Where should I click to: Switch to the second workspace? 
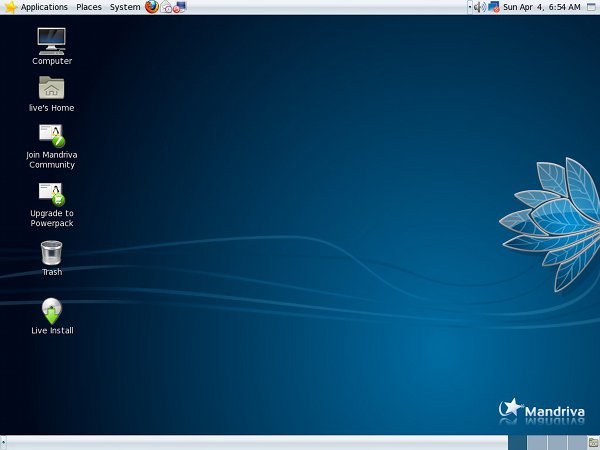point(537,443)
